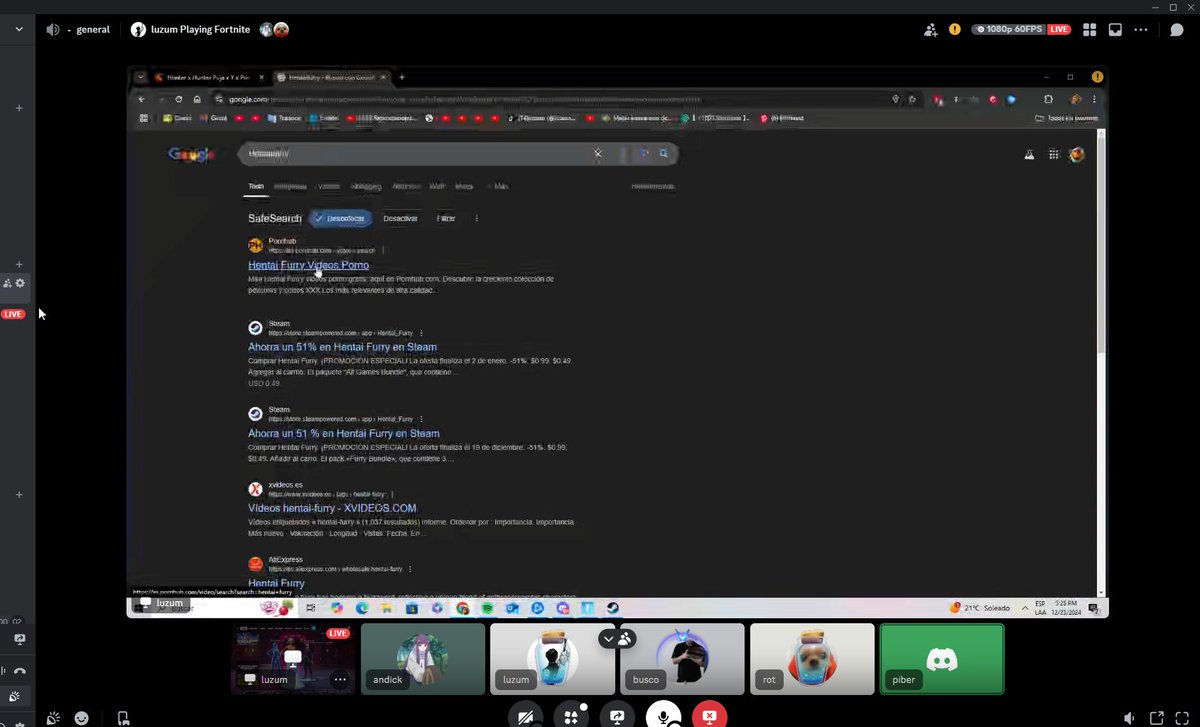This screenshot has width=1200, height=727.
Task: Click the Filtrar SafeSearch option
Action: pyautogui.click(x=446, y=218)
